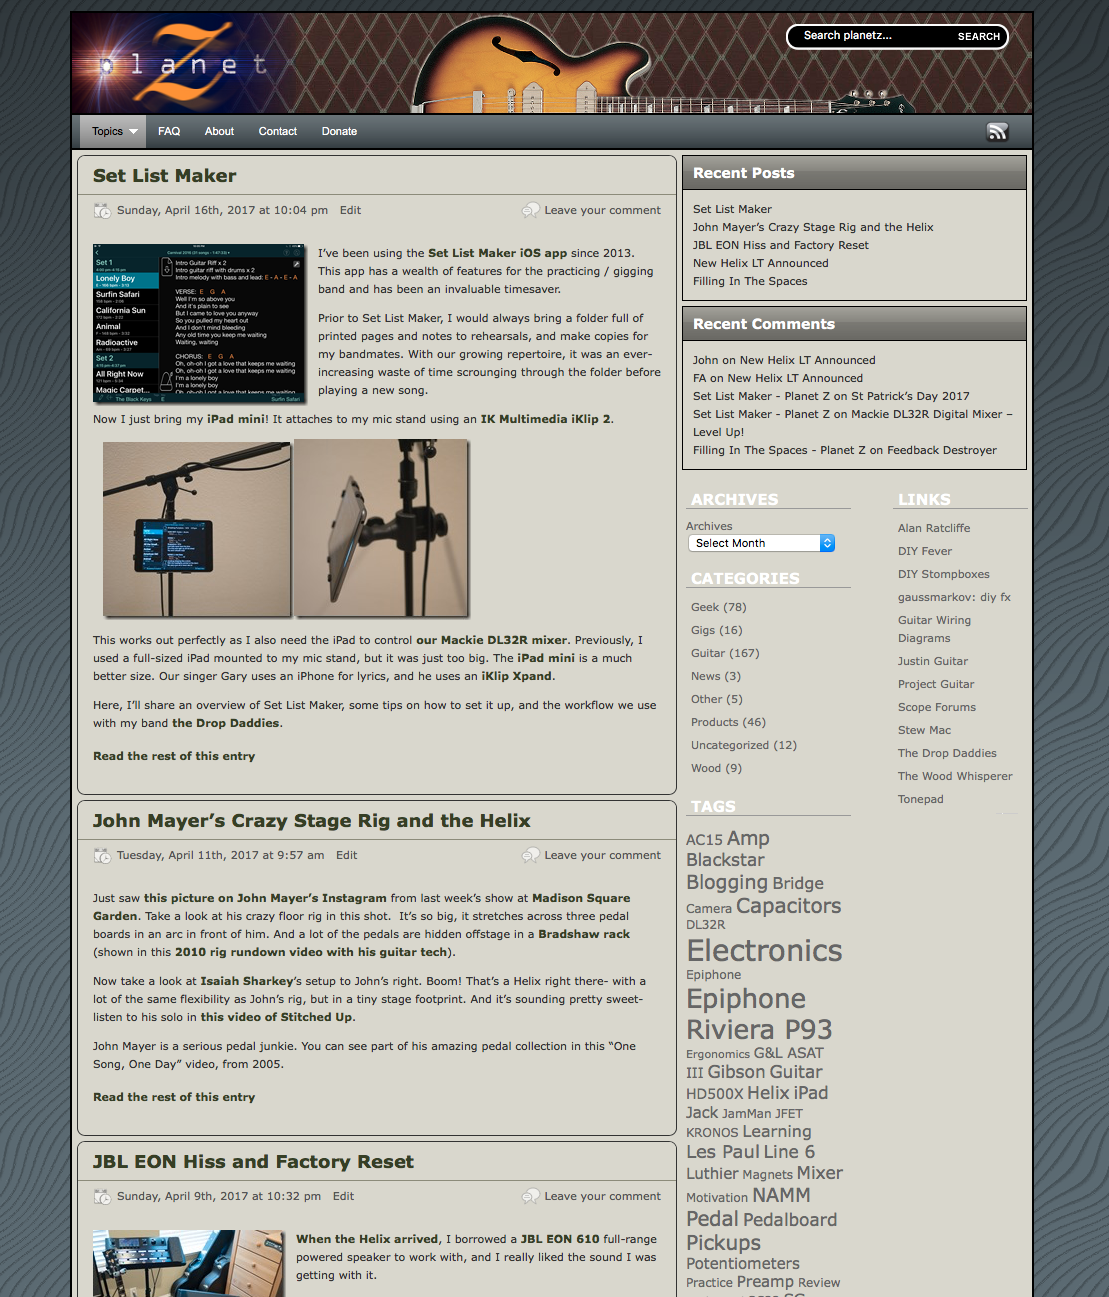
Task: Click calendar icon beside John Mayer post date
Action: [102, 856]
